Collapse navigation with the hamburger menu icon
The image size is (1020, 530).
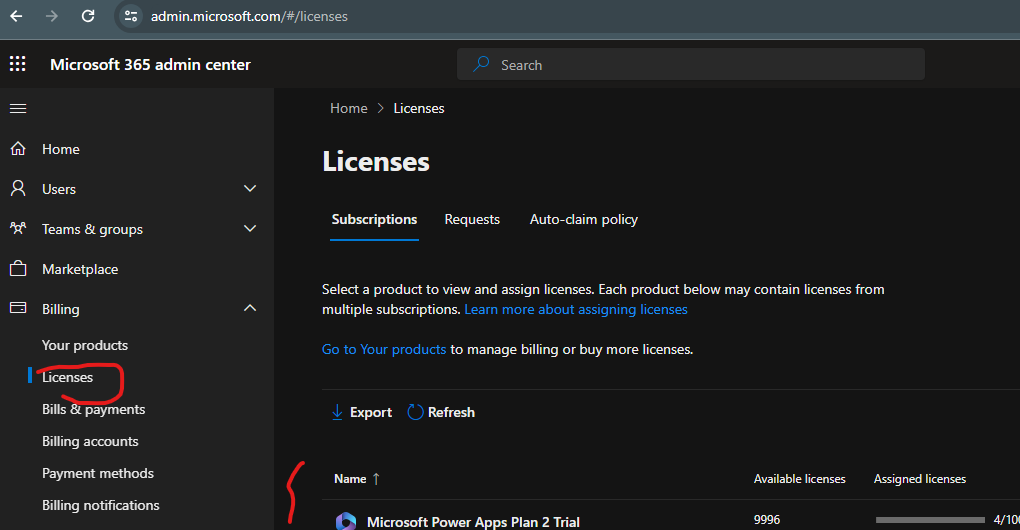click(x=18, y=109)
